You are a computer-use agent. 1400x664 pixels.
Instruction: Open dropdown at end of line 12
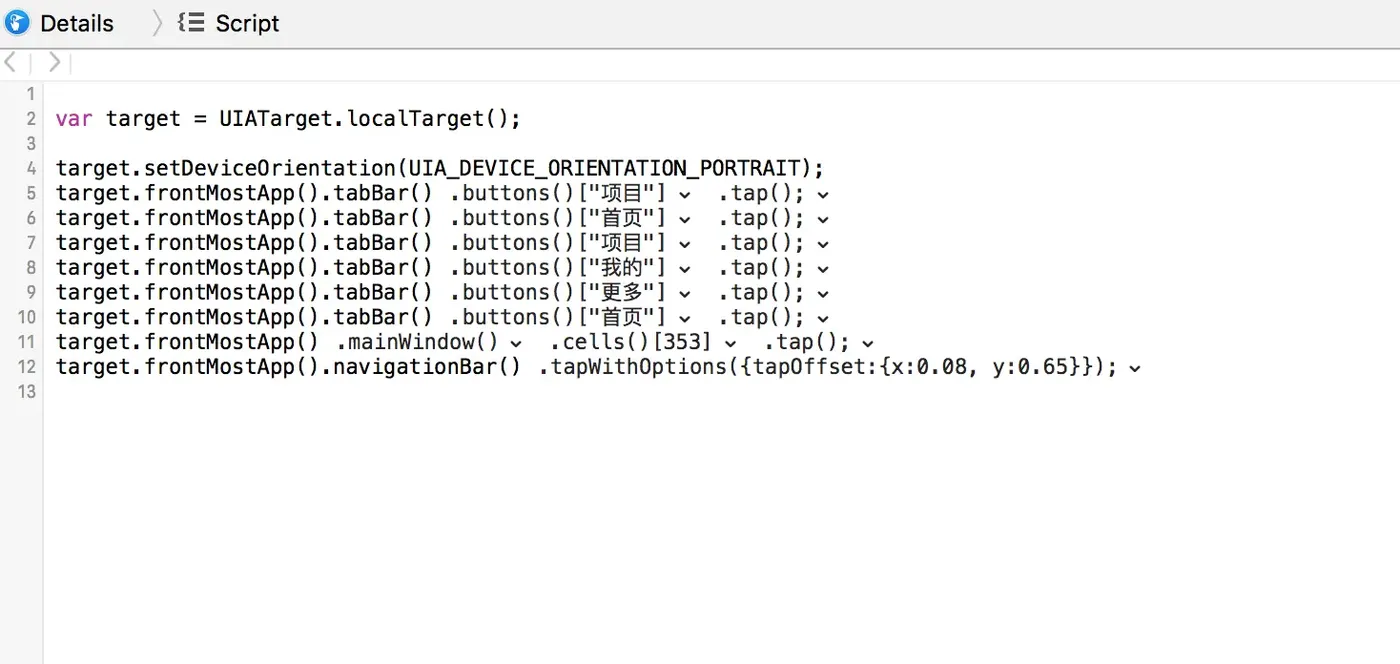[x=1134, y=369]
